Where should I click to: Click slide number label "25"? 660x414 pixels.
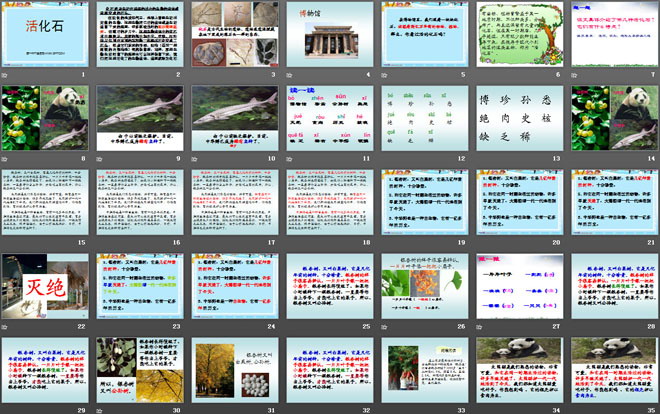(x=367, y=326)
